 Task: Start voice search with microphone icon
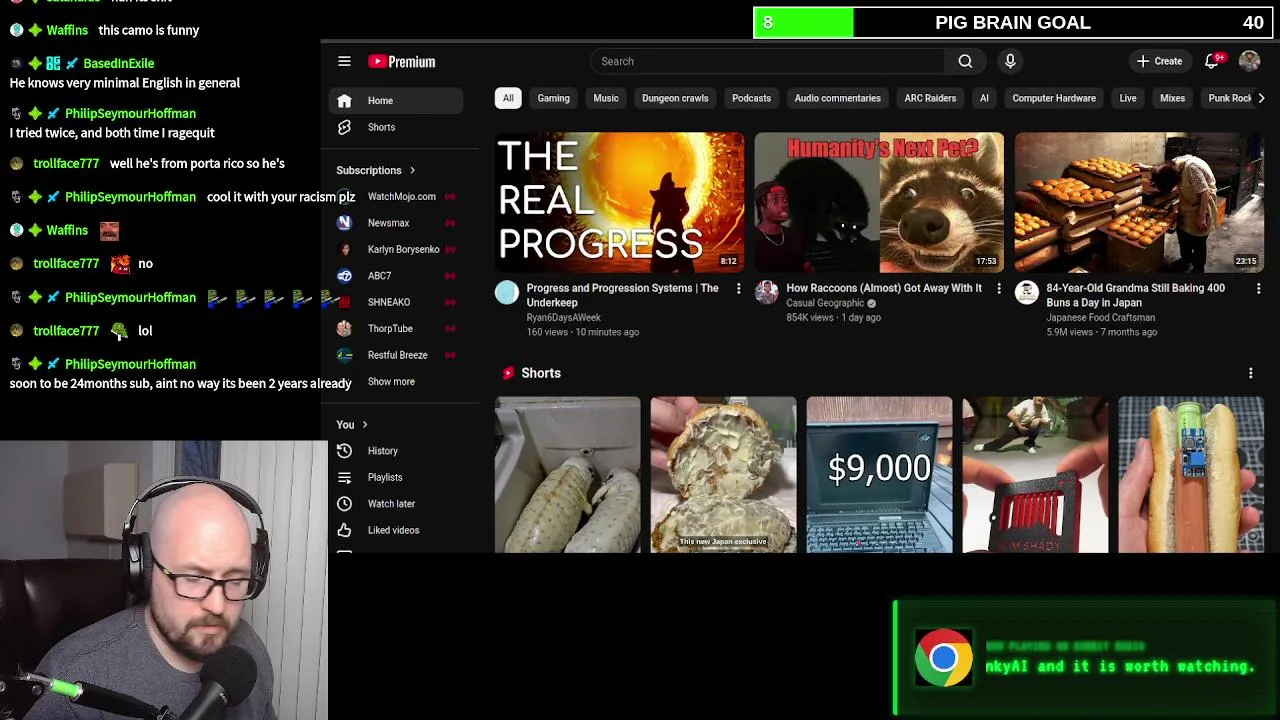(x=1010, y=61)
